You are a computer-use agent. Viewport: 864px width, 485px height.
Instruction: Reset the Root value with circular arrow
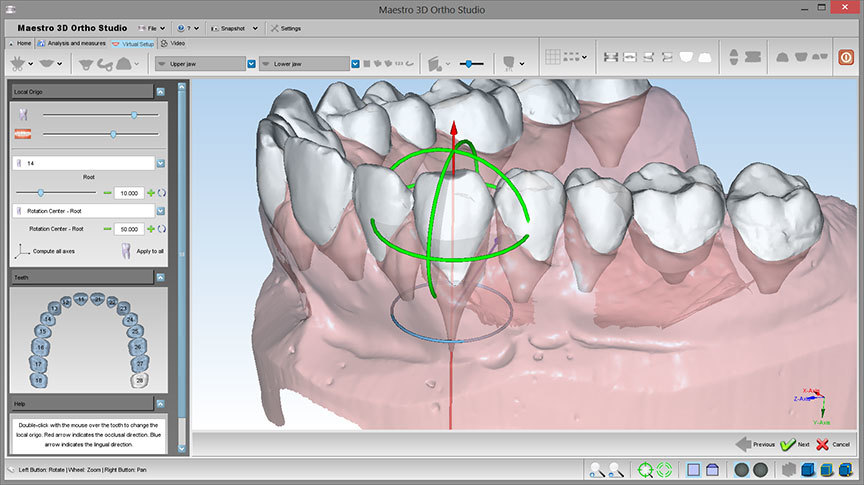coord(161,193)
